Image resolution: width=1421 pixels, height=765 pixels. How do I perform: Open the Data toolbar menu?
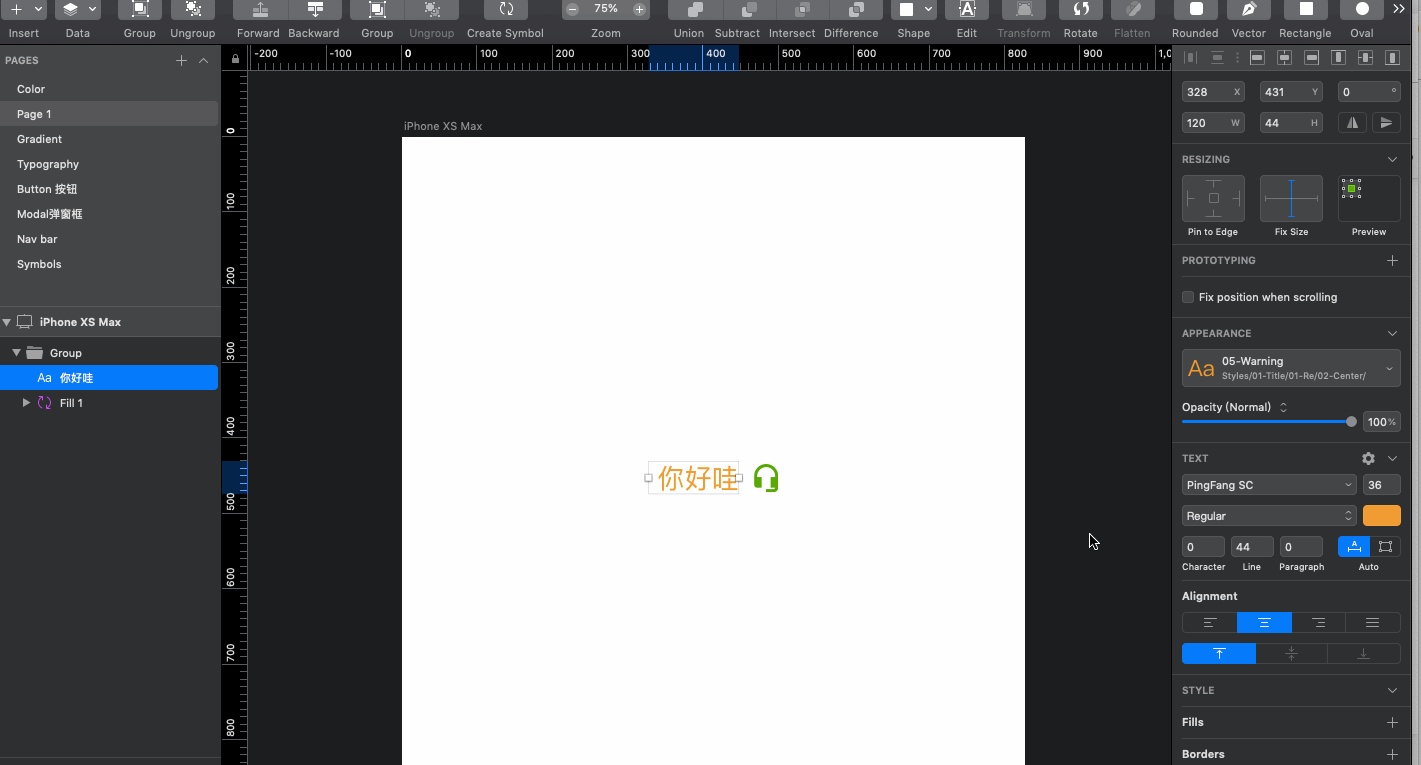pyautogui.click(x=77, y=10)
